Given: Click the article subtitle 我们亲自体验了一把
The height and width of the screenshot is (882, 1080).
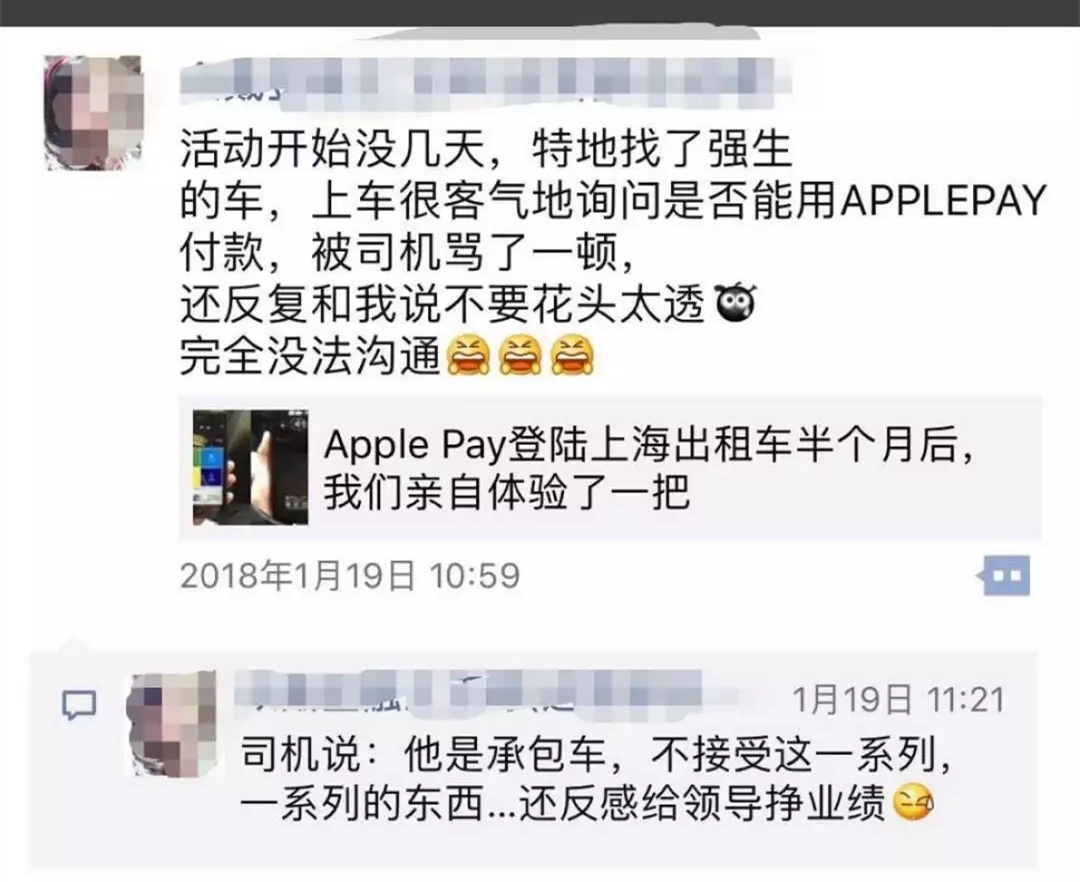Looking at the screenshot, I should pyautogui.click(x=507, y=492).
